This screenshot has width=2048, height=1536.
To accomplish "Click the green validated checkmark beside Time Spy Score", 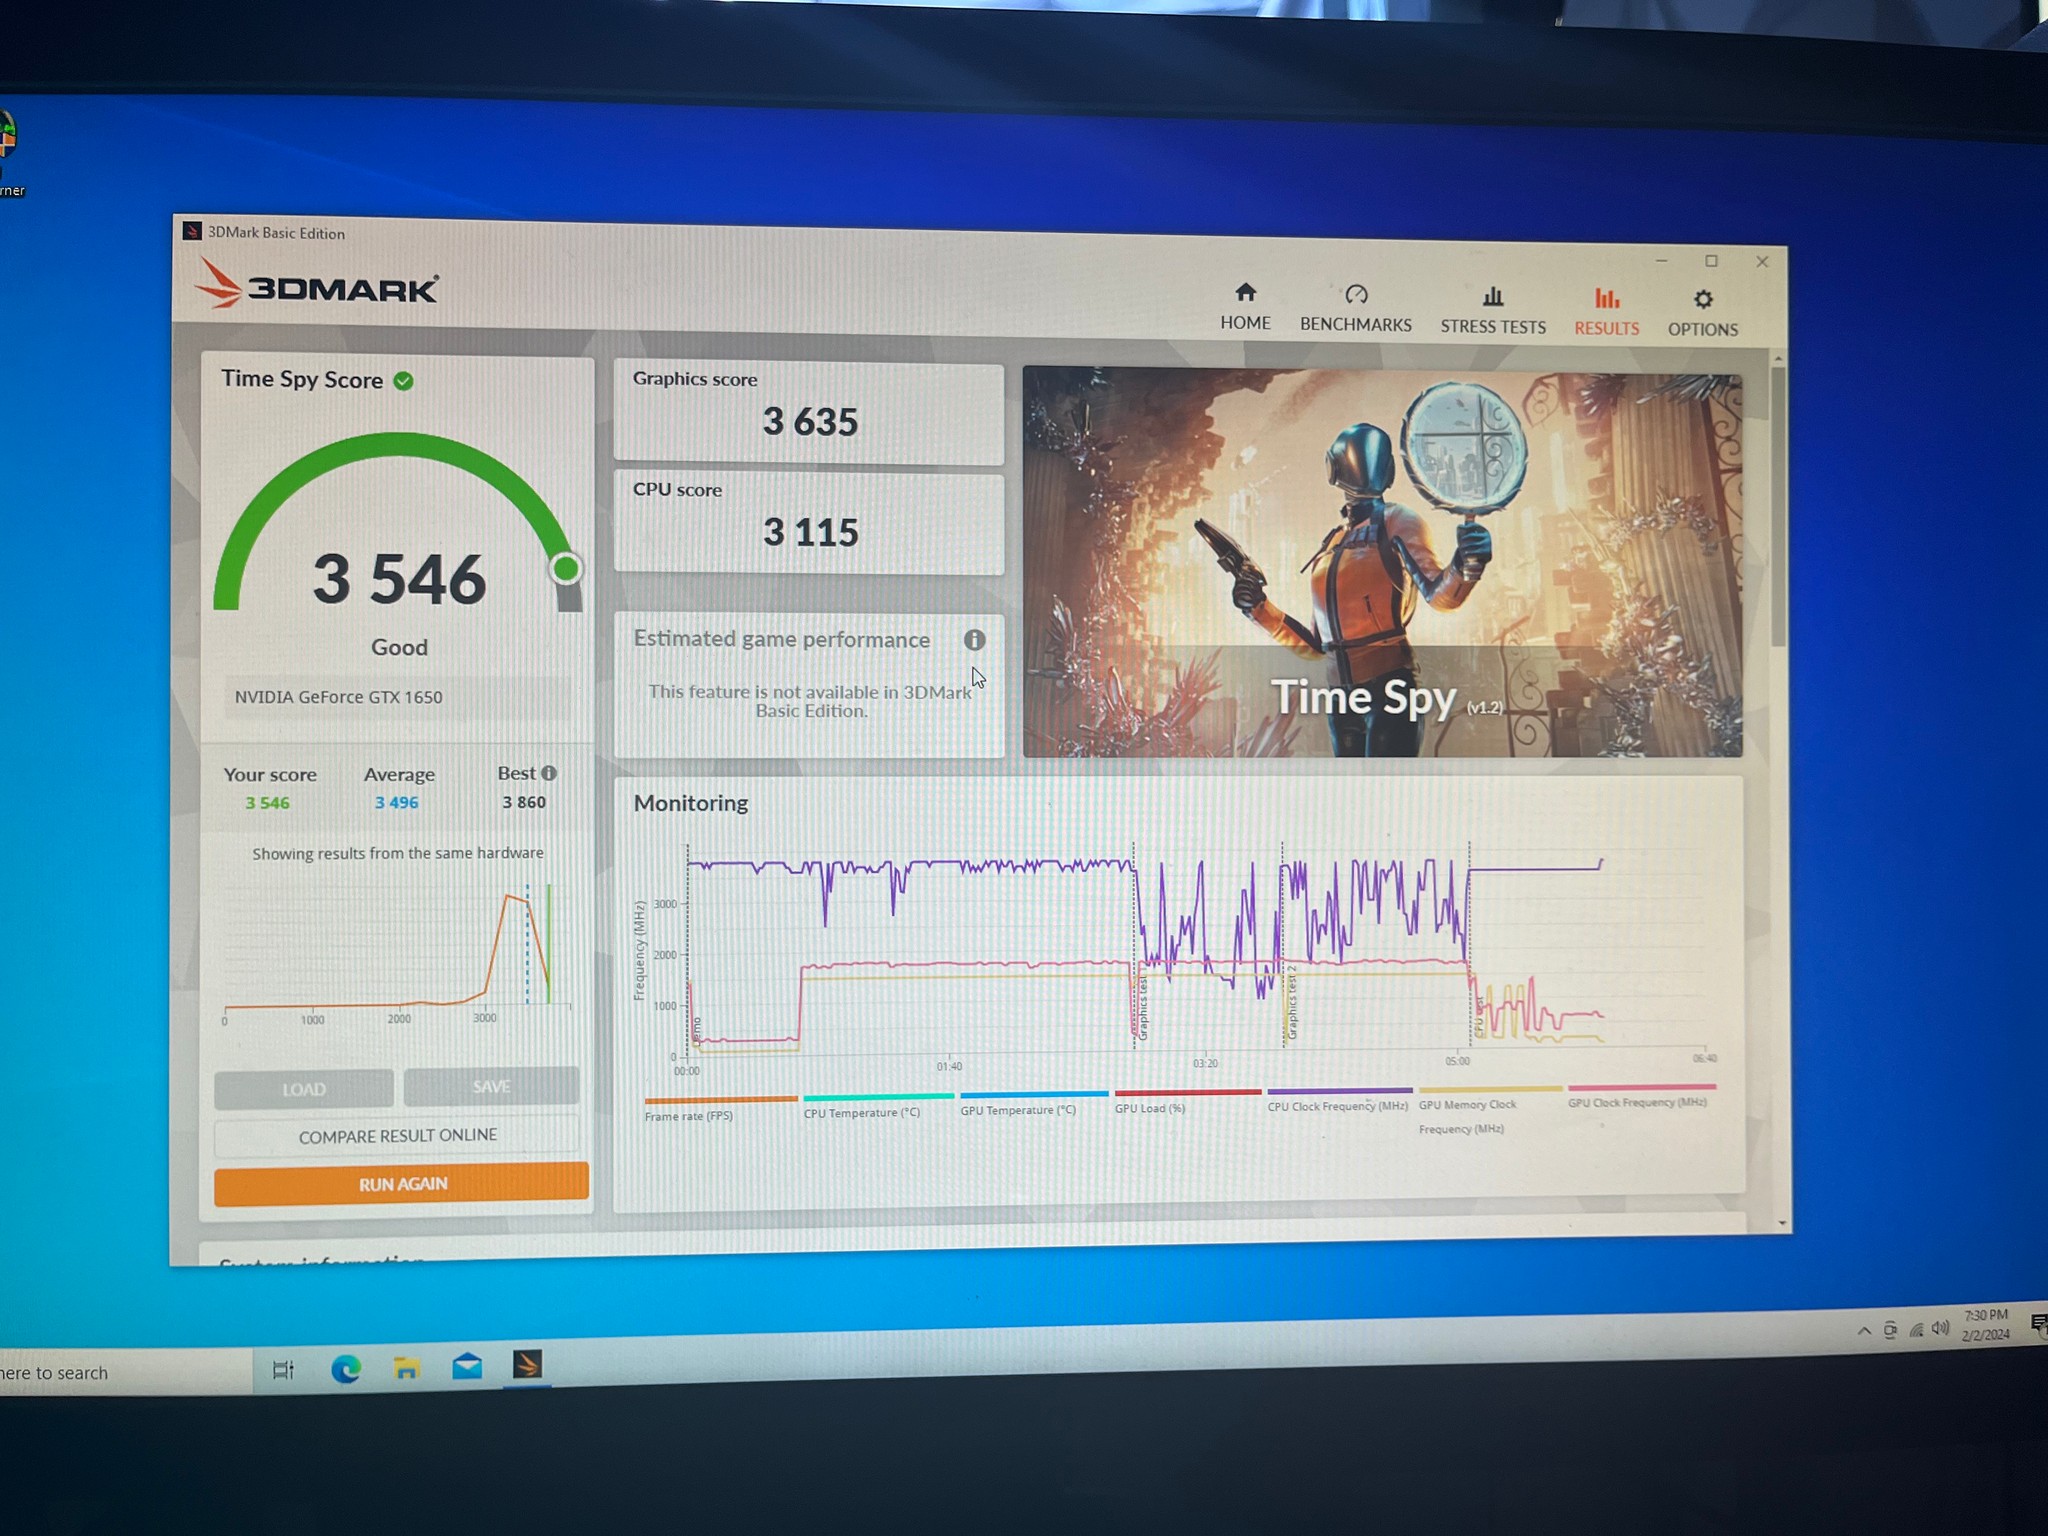I will [404, 381].
